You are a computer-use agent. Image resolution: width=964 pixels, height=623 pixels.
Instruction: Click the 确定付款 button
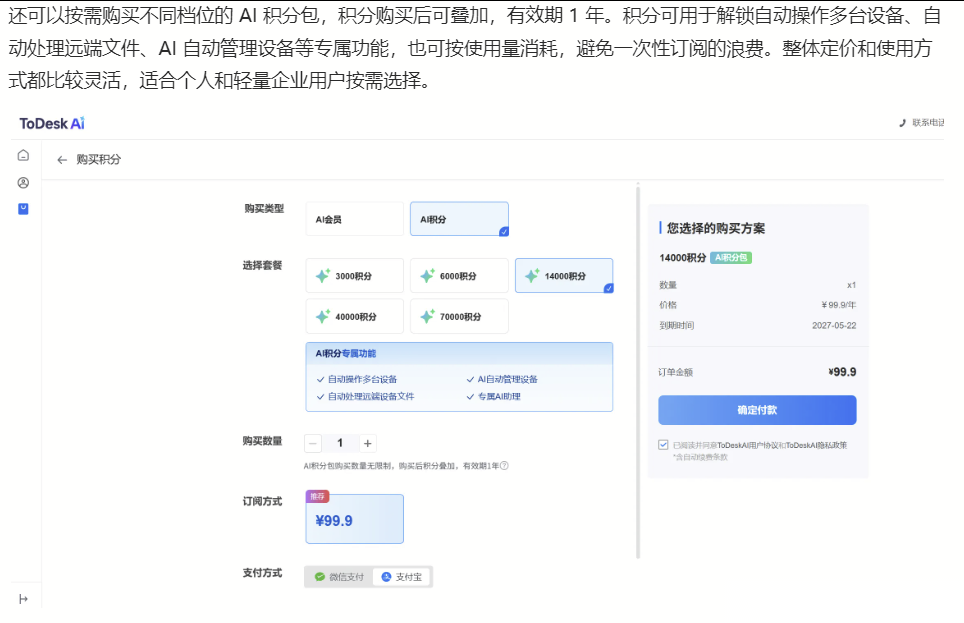[757, 410]
